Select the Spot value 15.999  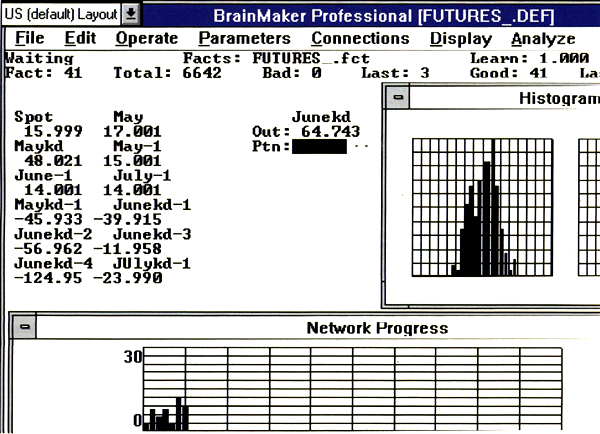click(53, 132)
